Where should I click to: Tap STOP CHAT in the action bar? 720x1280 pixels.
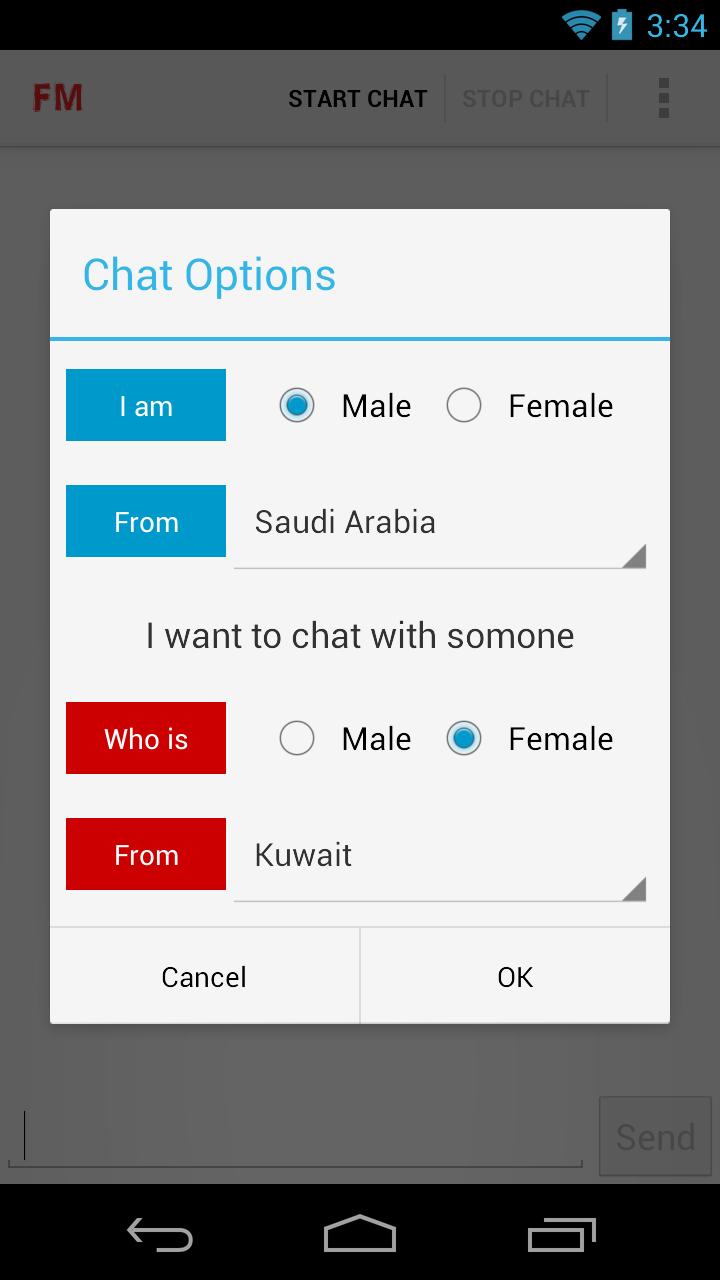pyautogui.click(x=525, y=98)
